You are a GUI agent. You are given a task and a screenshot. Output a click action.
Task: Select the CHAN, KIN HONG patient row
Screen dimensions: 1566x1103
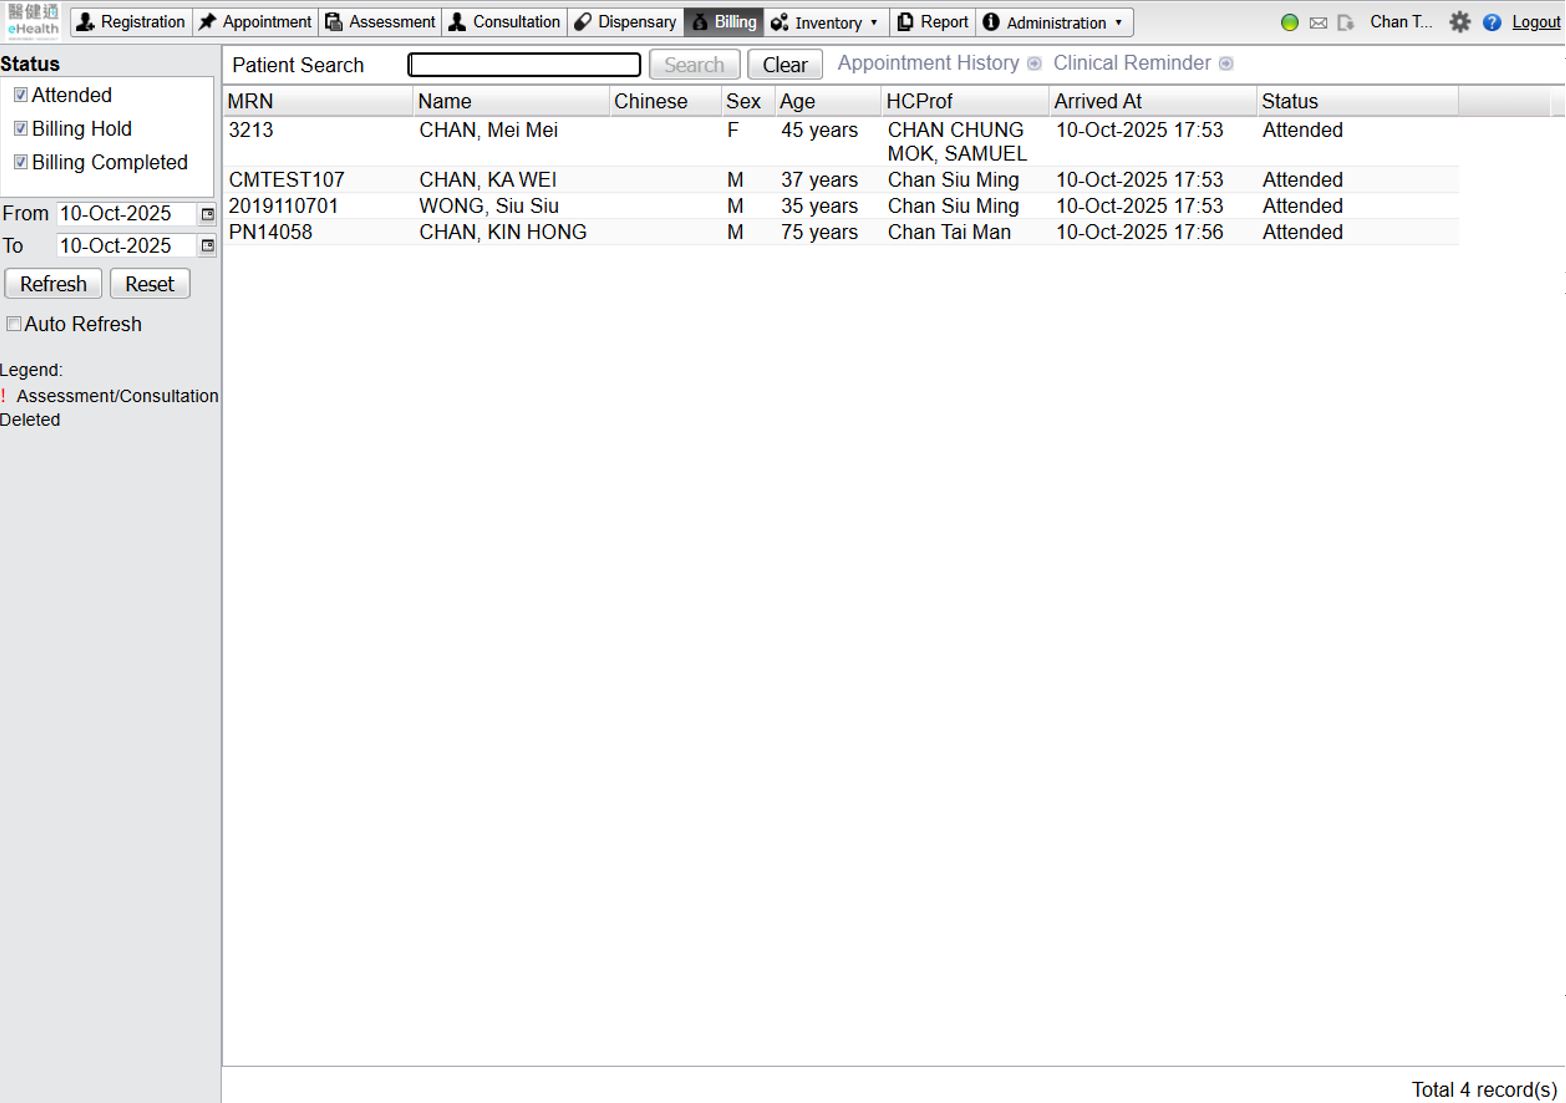[502, 232]
